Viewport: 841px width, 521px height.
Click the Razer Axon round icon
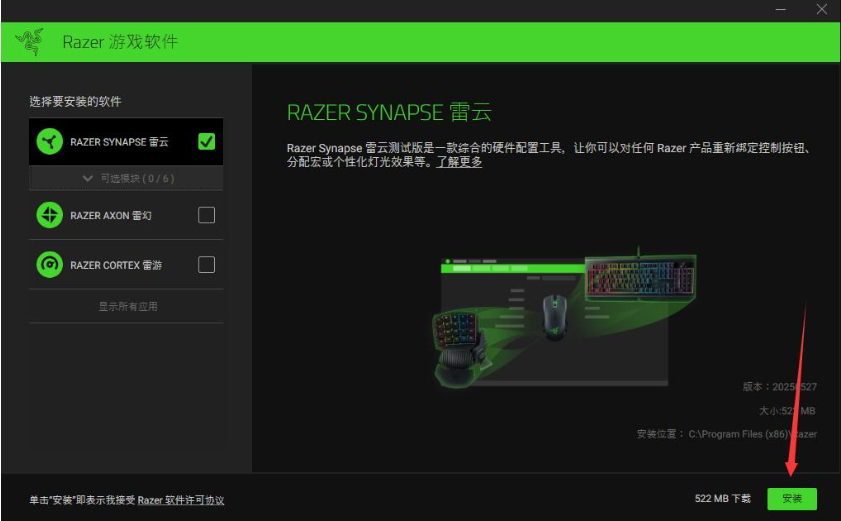(x=49, y=215)
